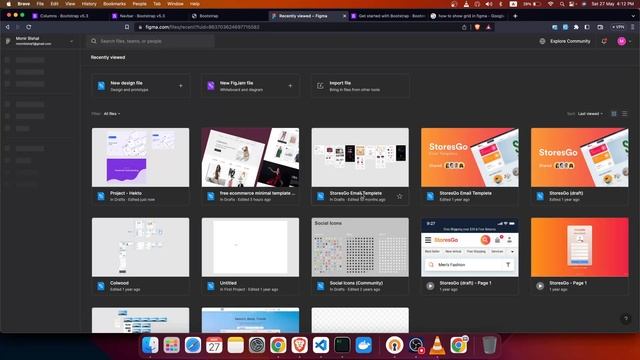
Task: Click the share icon in address bar
Action: (464, 27)
